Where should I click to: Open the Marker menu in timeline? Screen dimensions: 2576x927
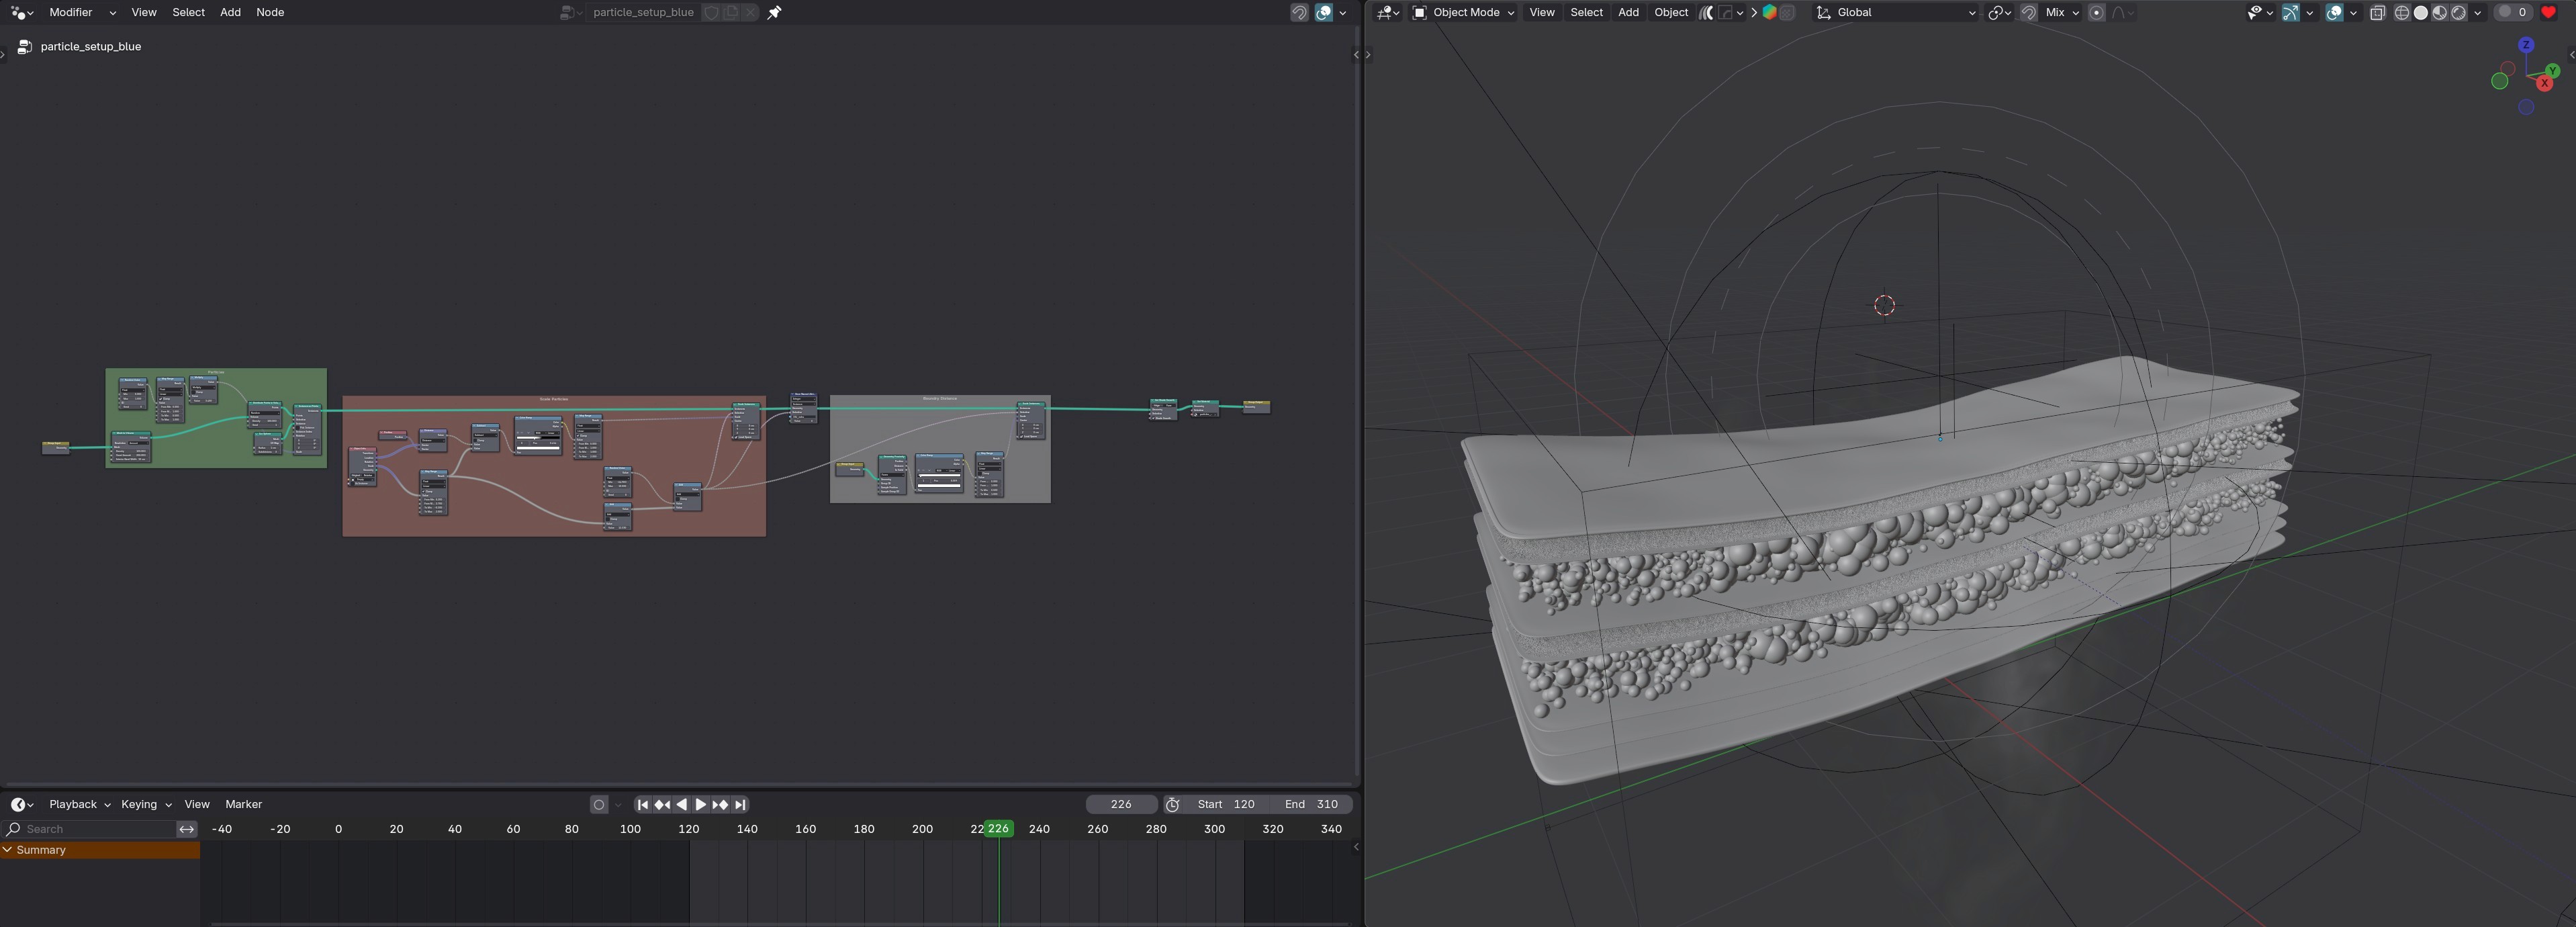[x=243, y=804]
